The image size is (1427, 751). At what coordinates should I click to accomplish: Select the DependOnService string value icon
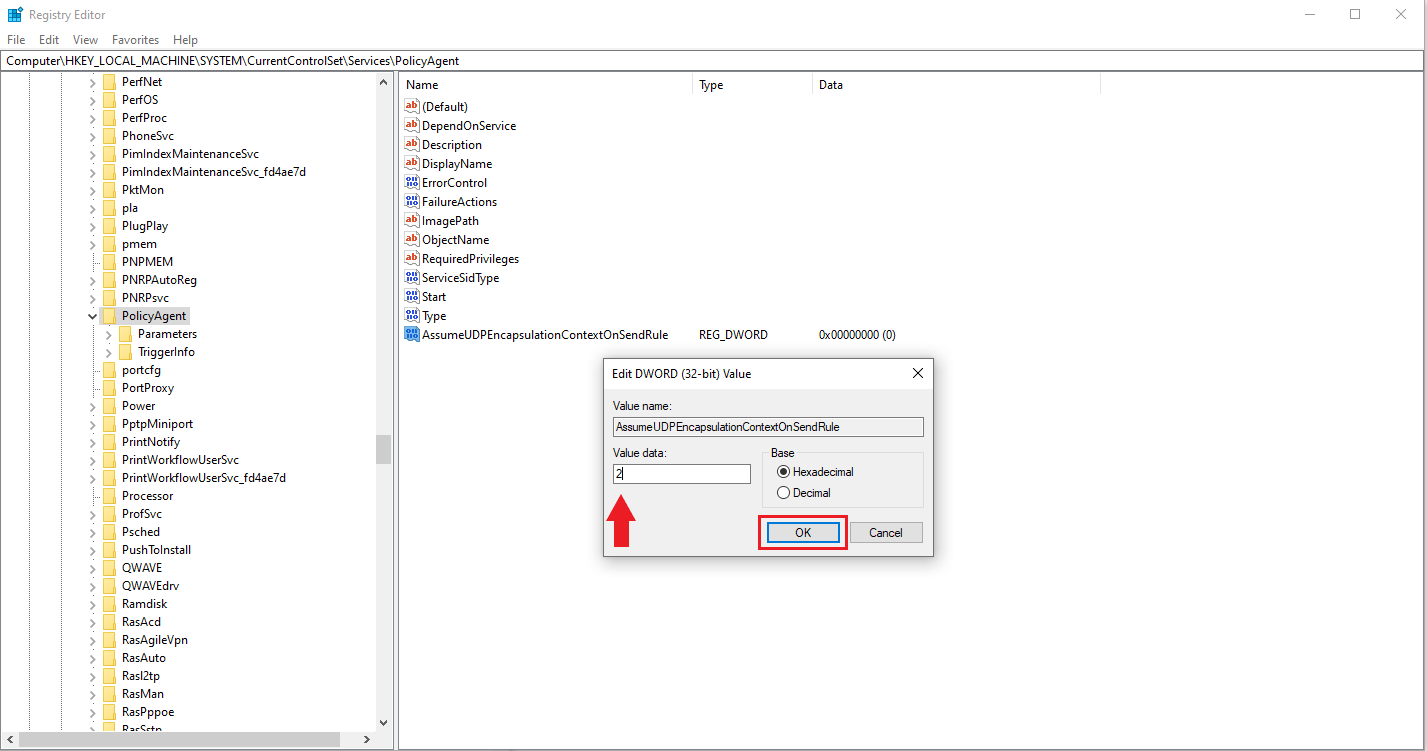(412, 125)
